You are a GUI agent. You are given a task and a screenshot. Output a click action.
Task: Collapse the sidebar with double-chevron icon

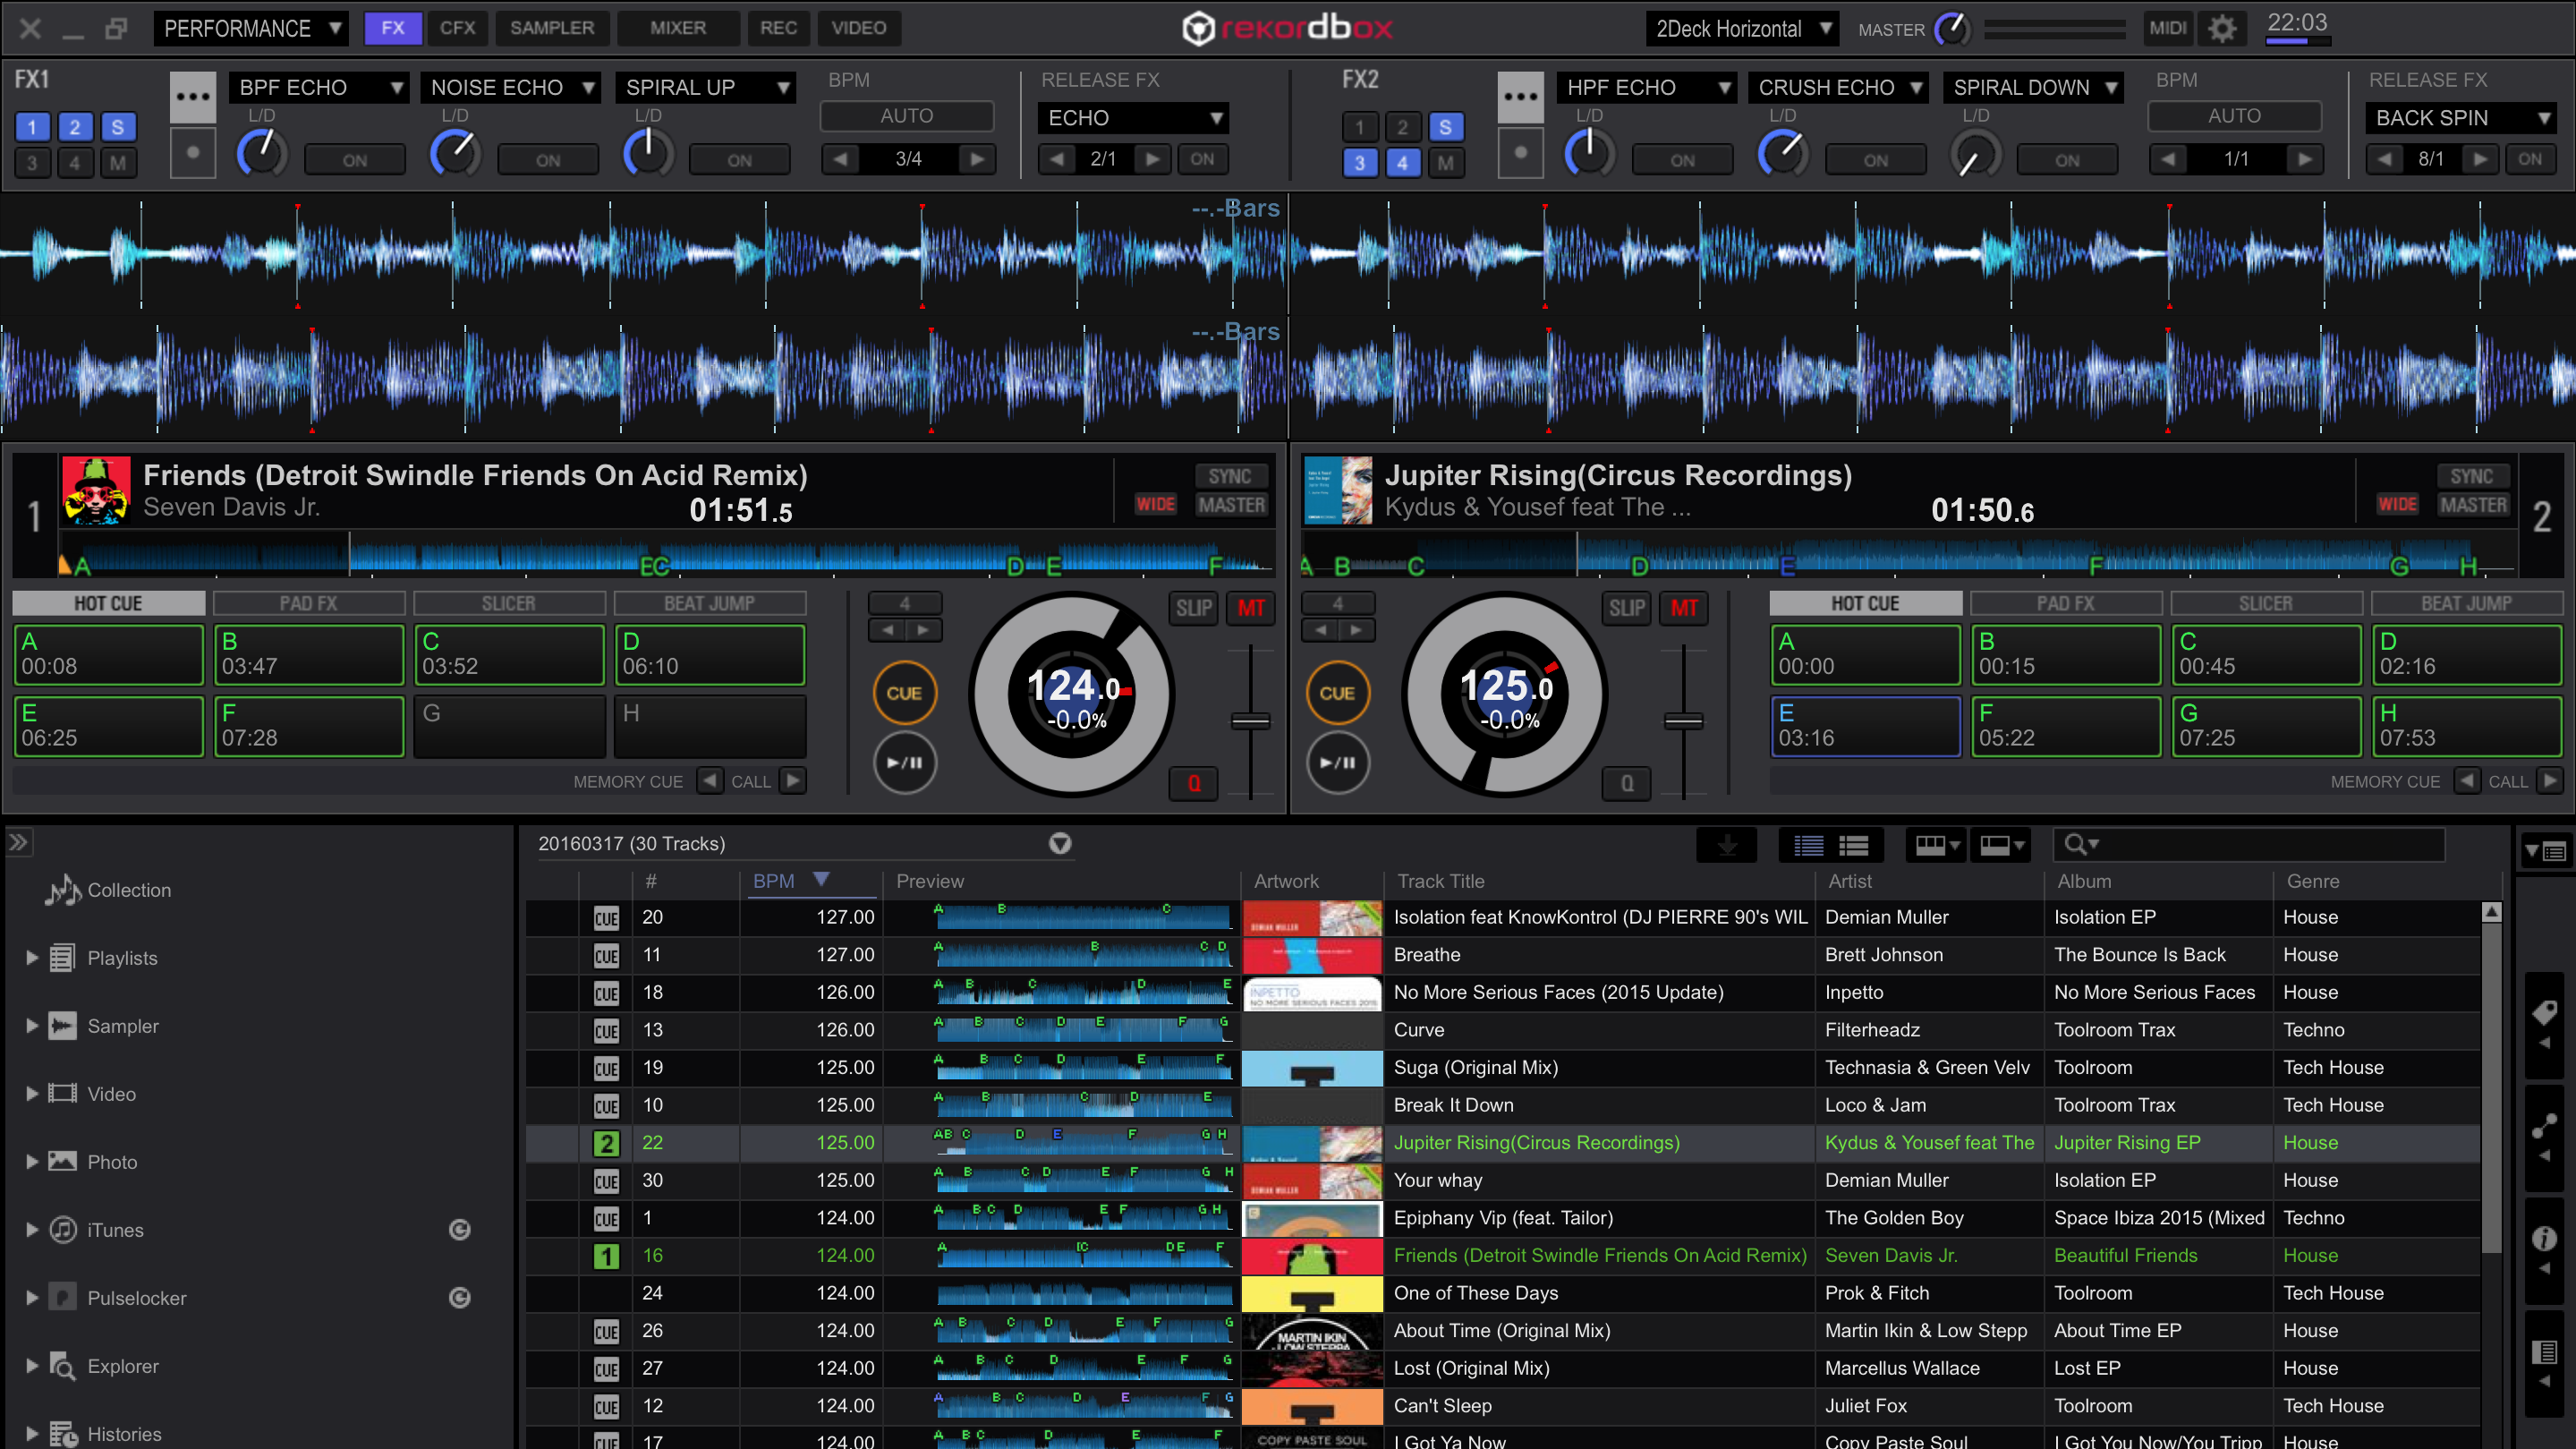pos(18,842)
